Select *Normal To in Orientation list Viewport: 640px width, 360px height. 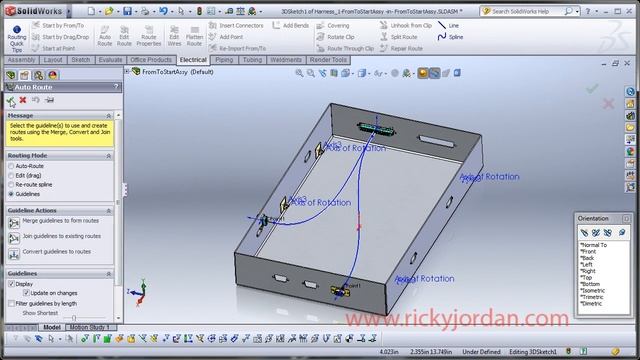pos(593,245)
